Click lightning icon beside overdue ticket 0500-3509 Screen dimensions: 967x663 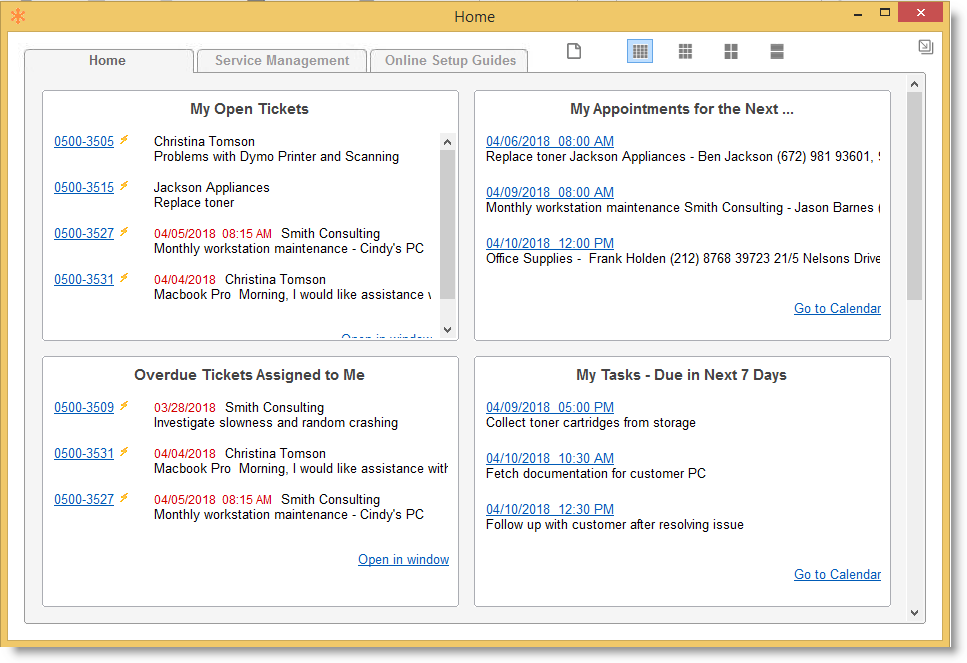click(x=124, y=407)
